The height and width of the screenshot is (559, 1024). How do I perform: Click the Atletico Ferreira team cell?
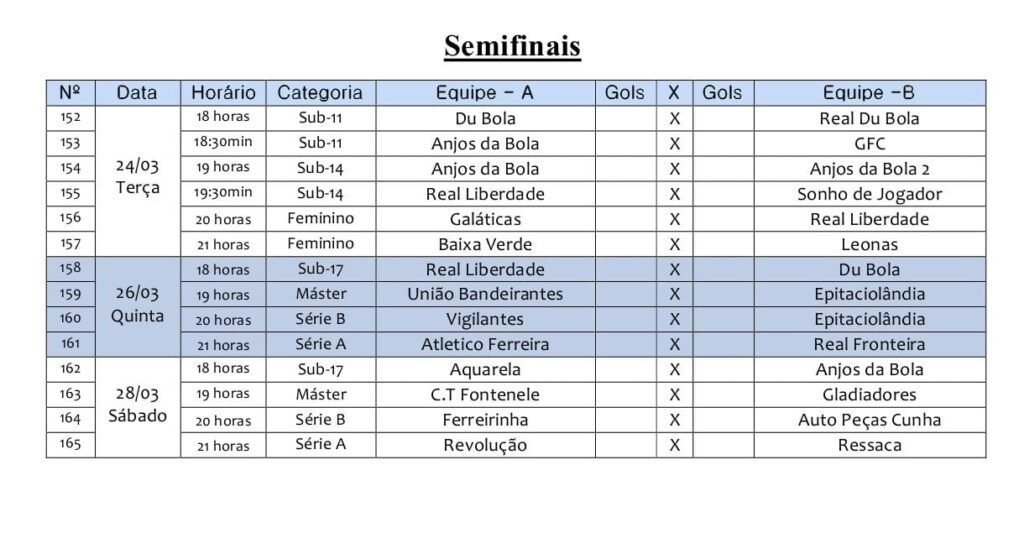485,344
